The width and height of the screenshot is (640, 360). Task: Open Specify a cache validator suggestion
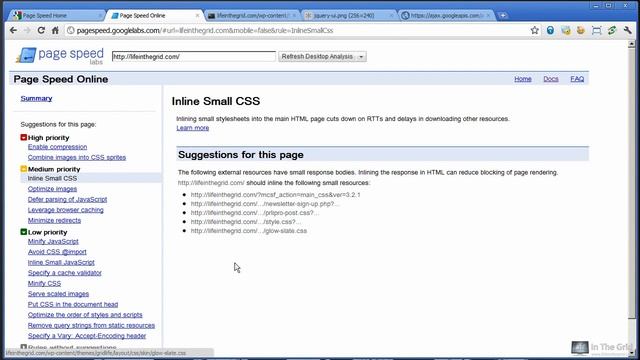[64, 273]
